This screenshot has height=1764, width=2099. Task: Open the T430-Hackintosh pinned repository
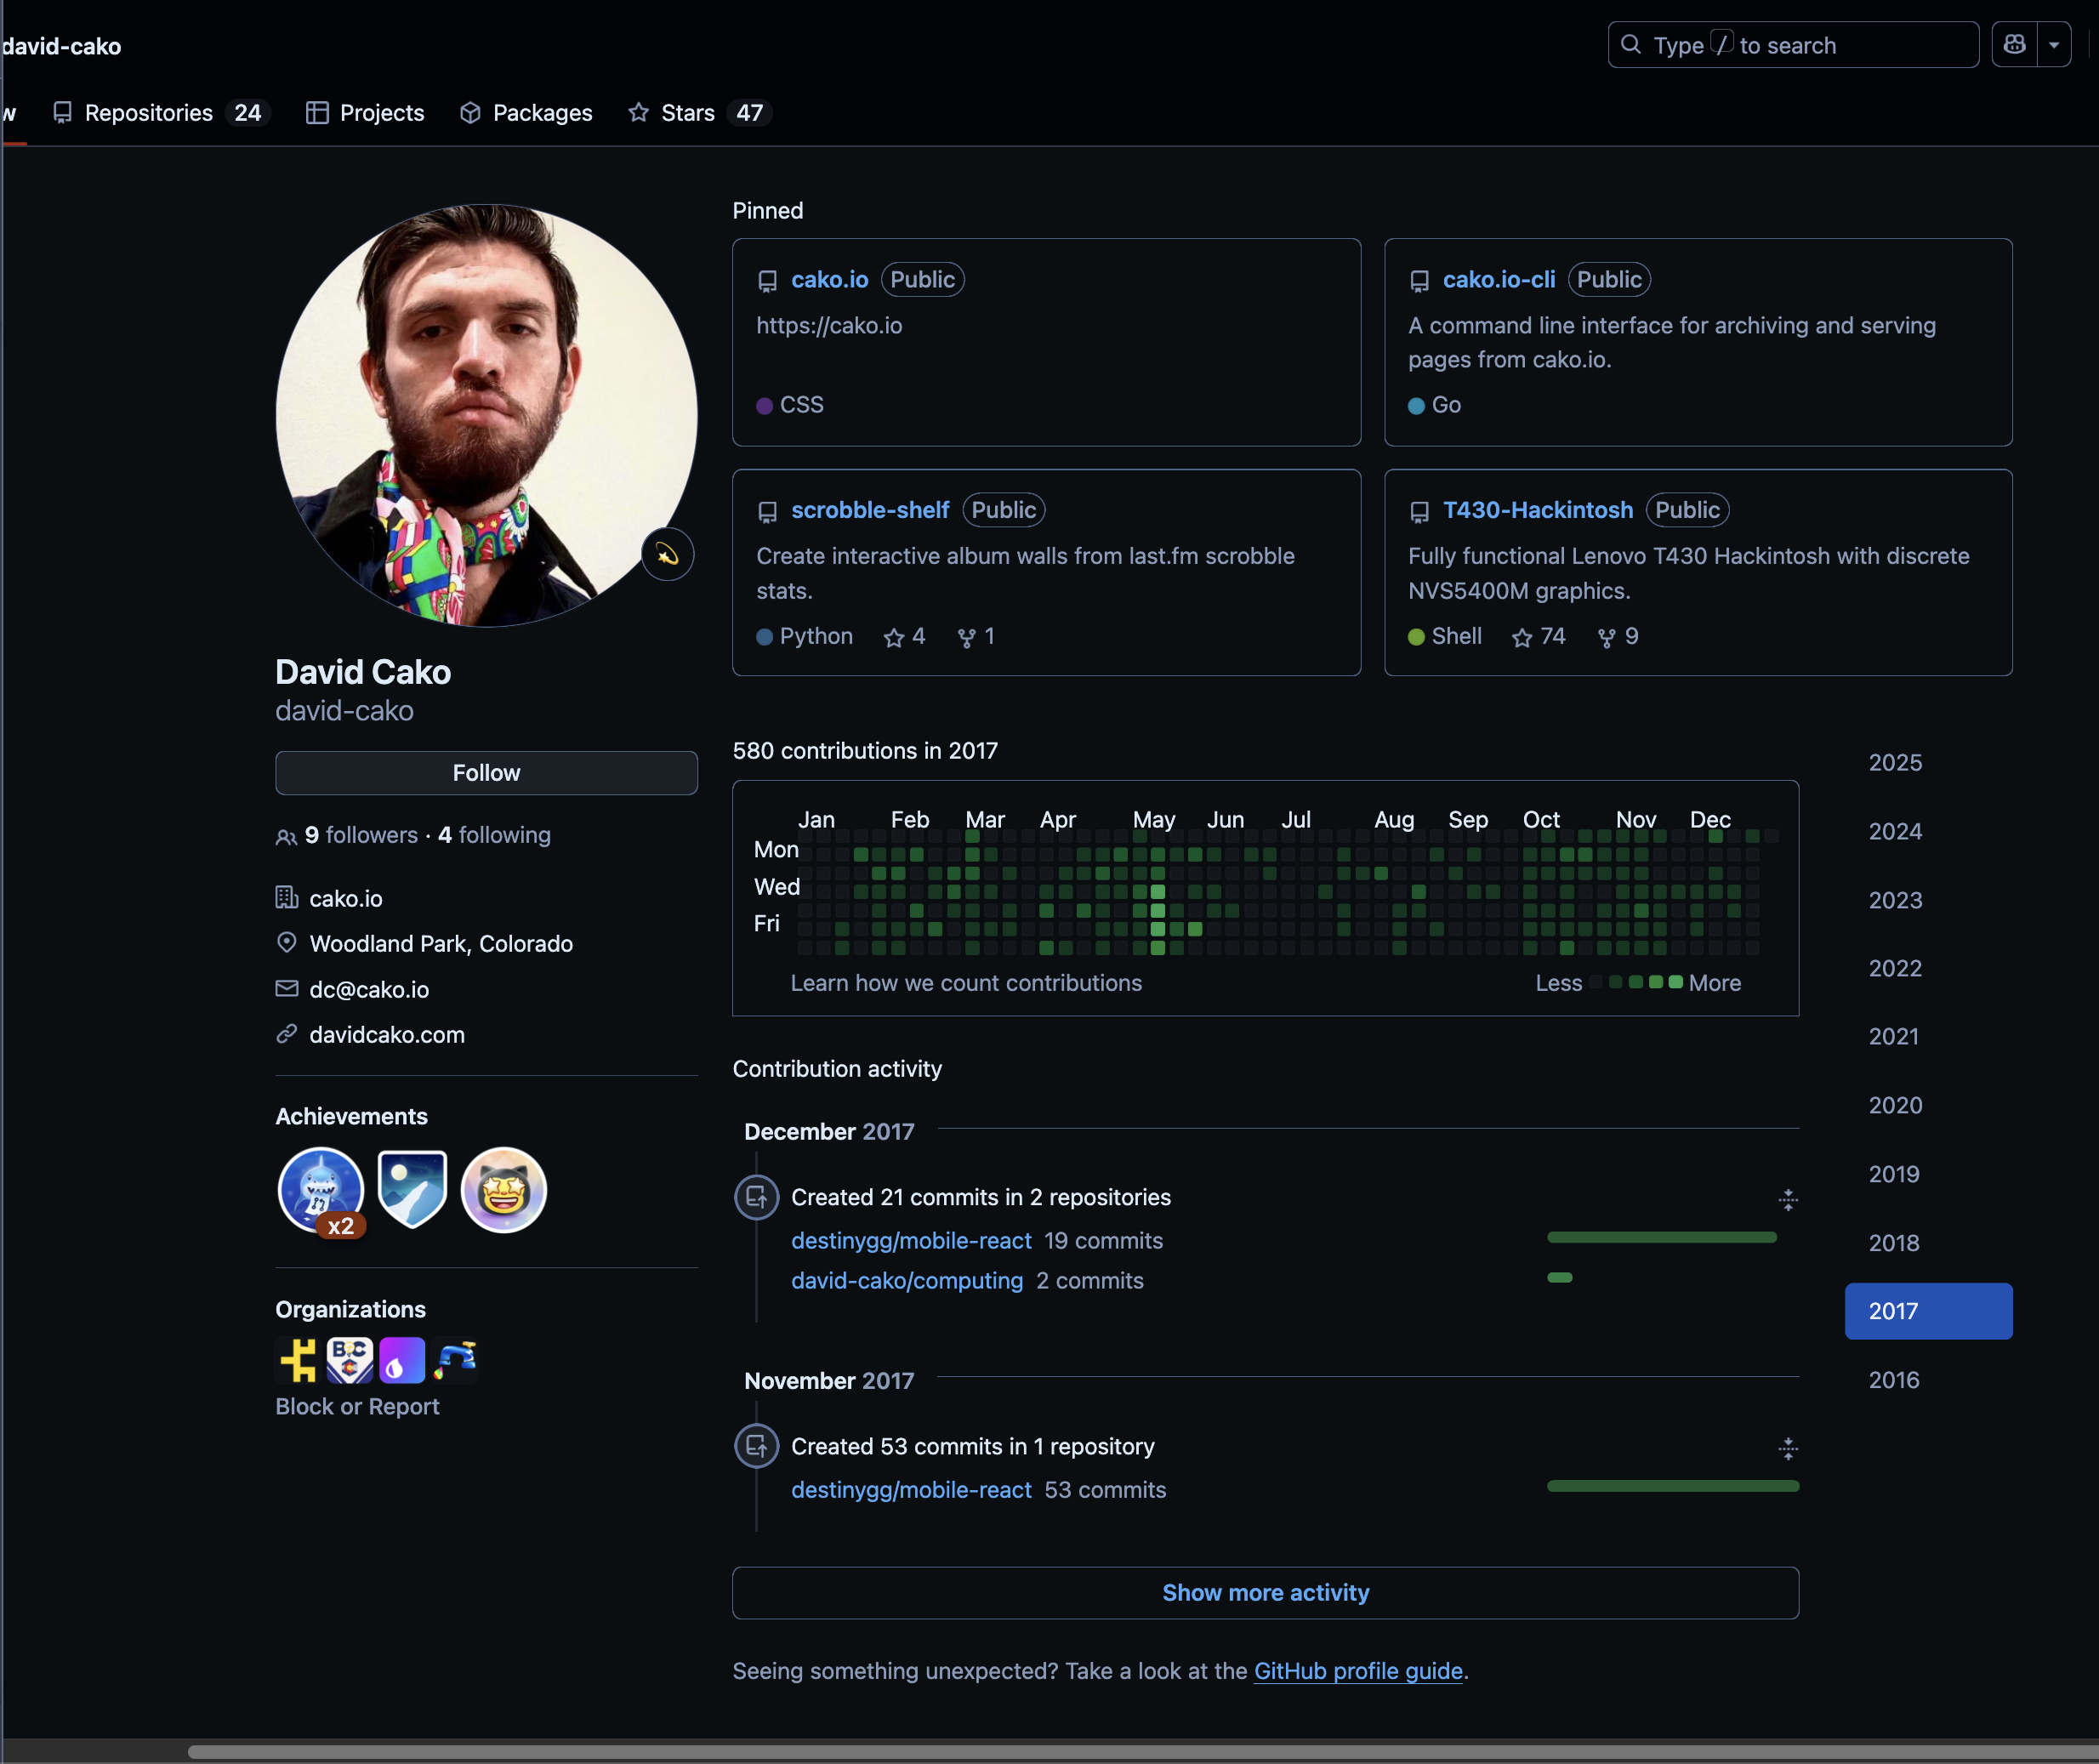coord(1537,510)
